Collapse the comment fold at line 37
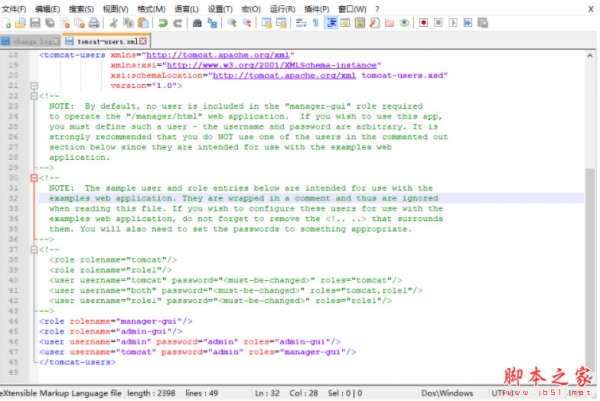The image size is (600, 401). (x=33, y=249)
